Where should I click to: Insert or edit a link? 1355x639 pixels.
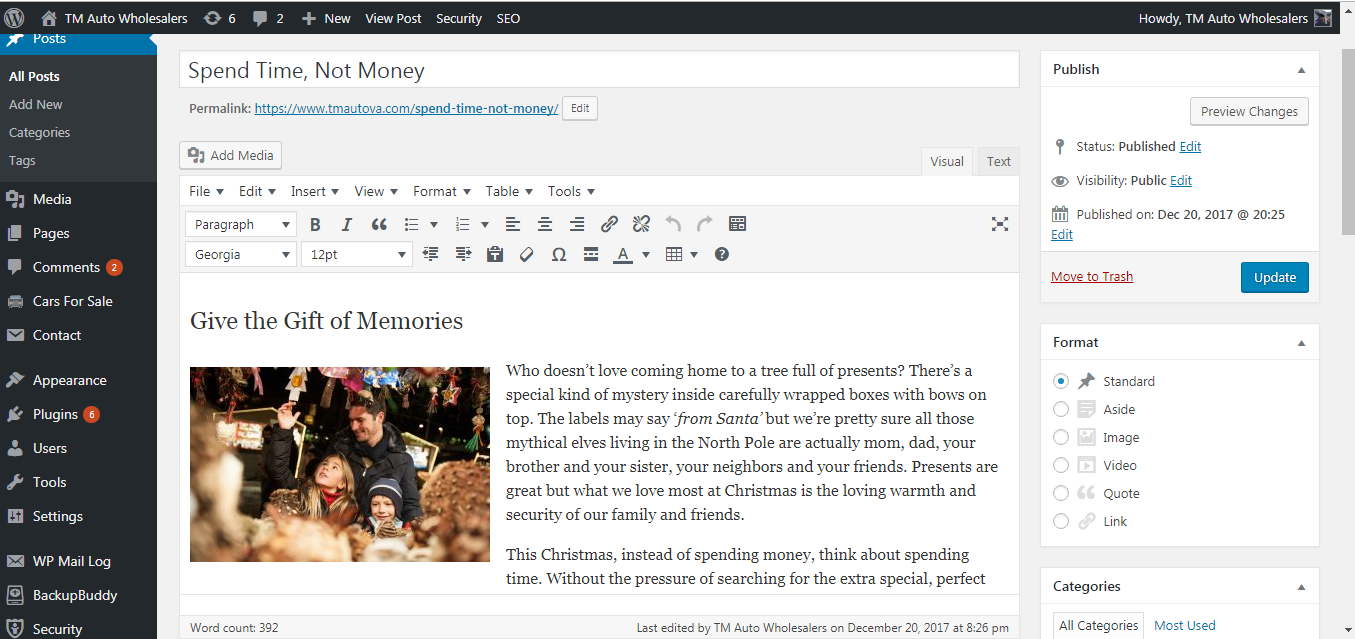pos(609,224)
